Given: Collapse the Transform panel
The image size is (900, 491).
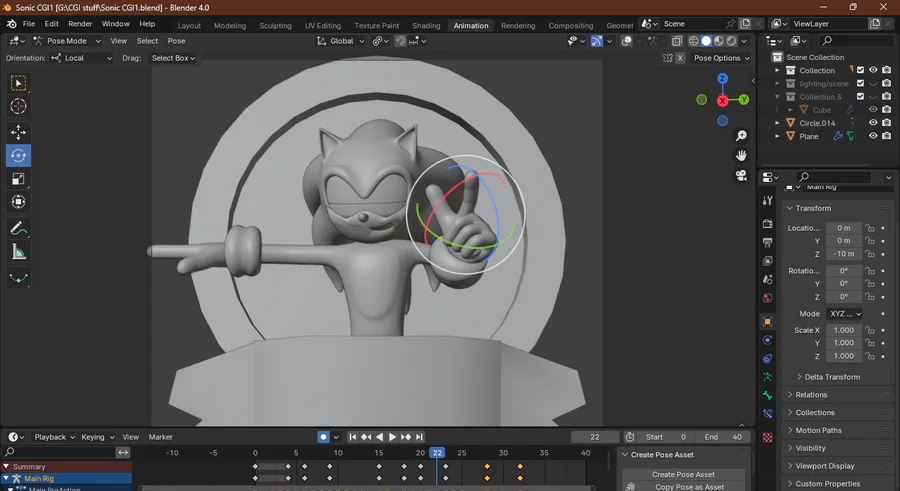Looking at the screenshot, I should tap(812, 208).
